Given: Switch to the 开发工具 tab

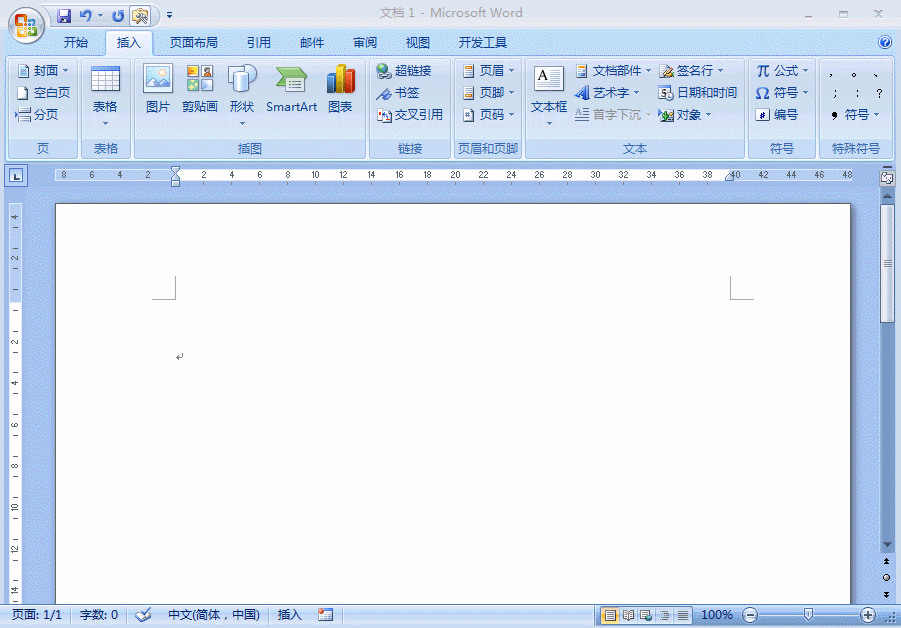Looking at the screenshot, I should click(483, 43).
